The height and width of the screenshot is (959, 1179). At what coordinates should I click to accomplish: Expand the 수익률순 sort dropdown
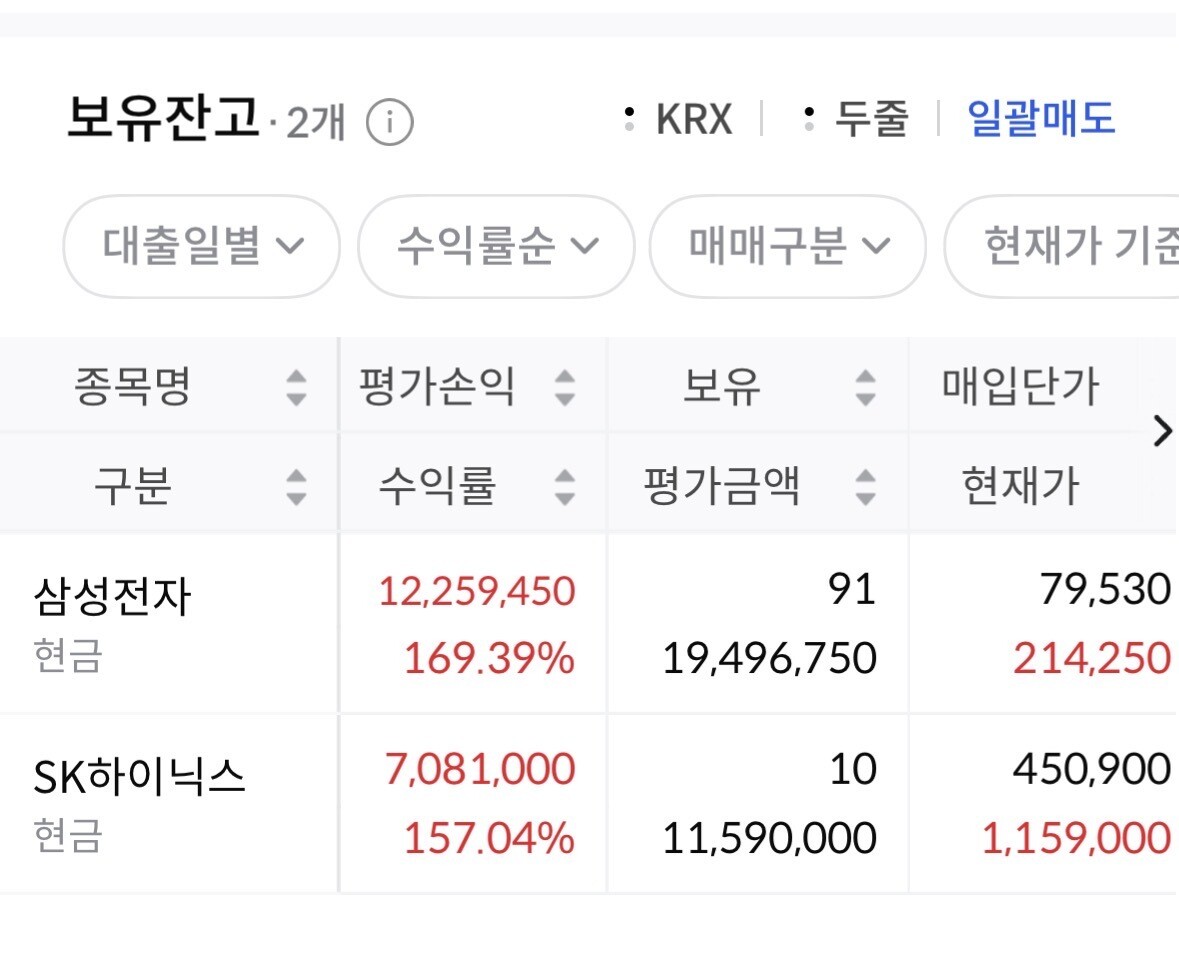(x=496, y=246)
